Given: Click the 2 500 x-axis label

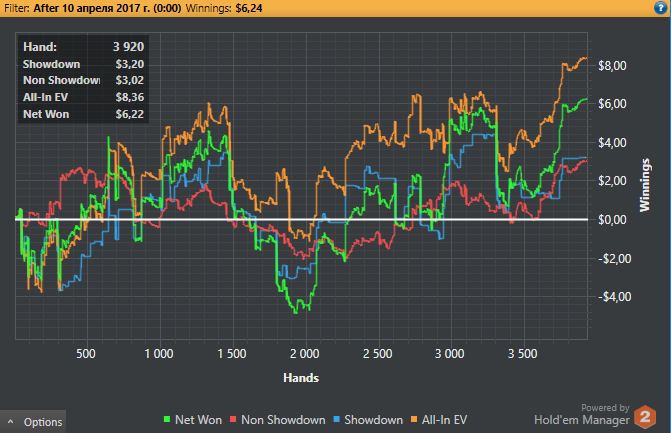Looking at the screenshot, I should [377, 354].
